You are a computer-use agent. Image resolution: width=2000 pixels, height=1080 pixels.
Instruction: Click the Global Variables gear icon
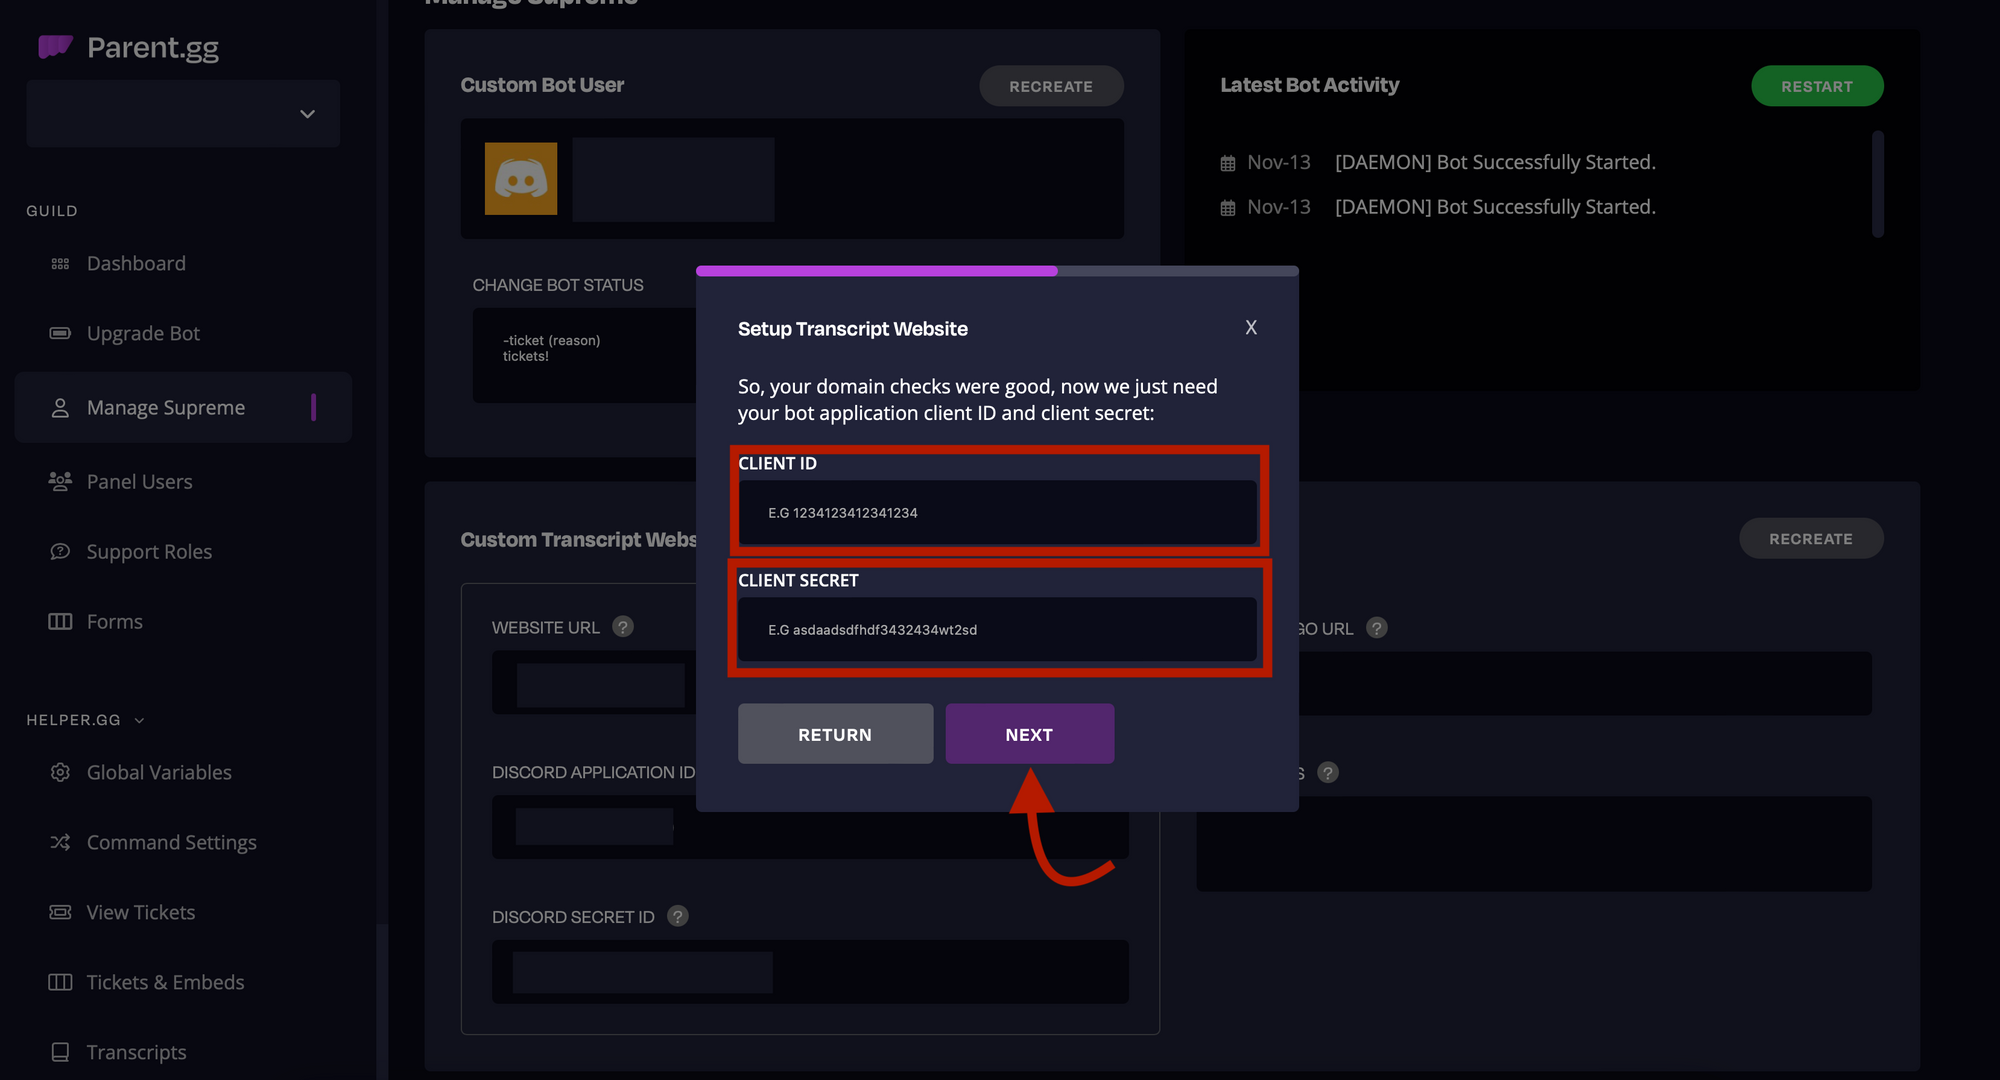(60, 772)
